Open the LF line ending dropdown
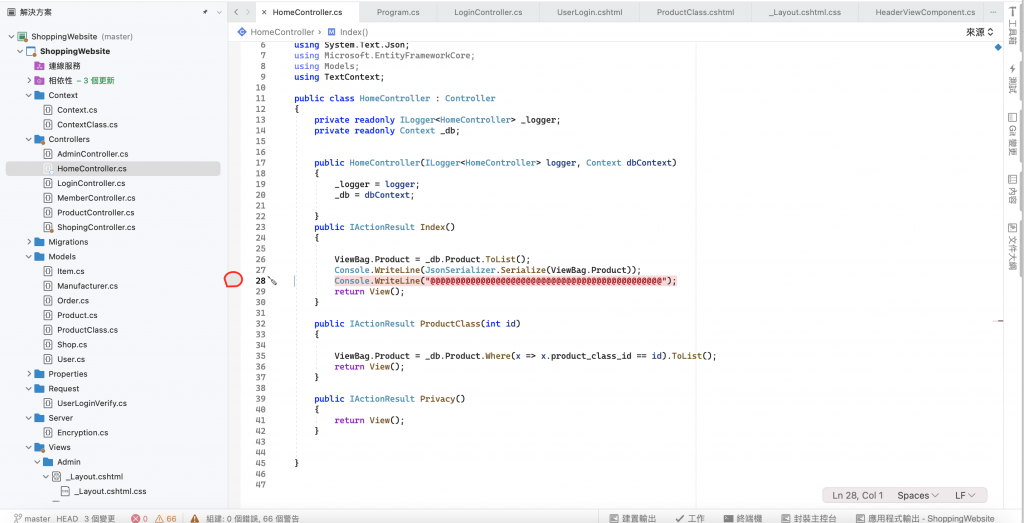This screenshot has height=523, width=1024. coord(965,496)
